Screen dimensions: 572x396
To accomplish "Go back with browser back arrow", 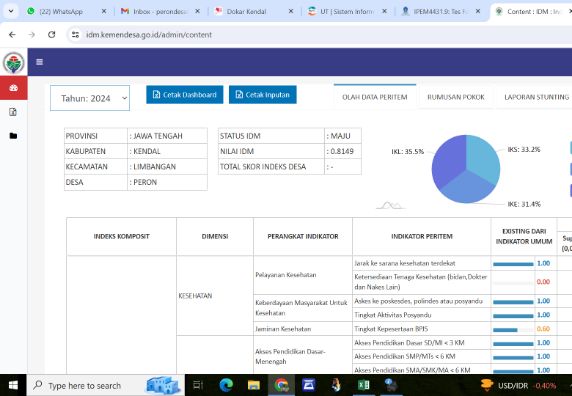I will tap(12, 35).
